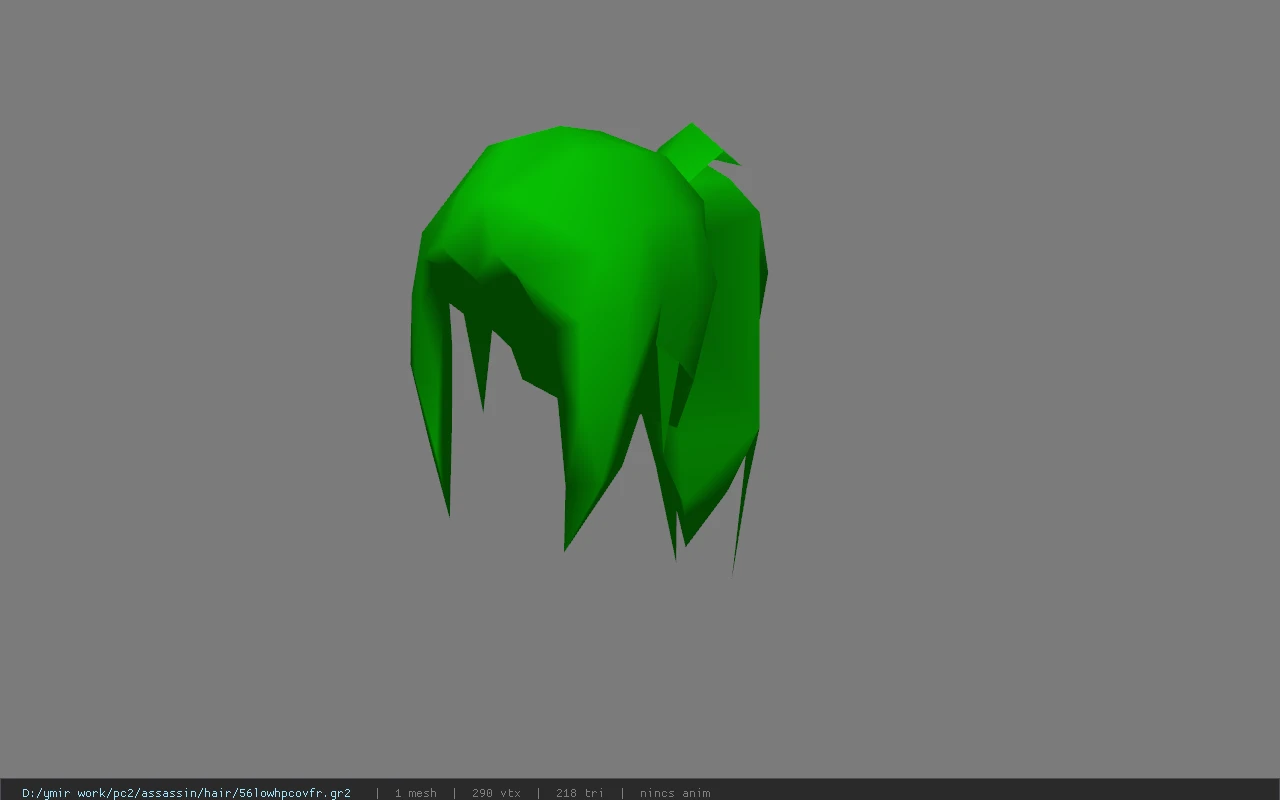Click the '290 vtx' vertex count
1280x800 pixels.
click(x=496, y=793)
